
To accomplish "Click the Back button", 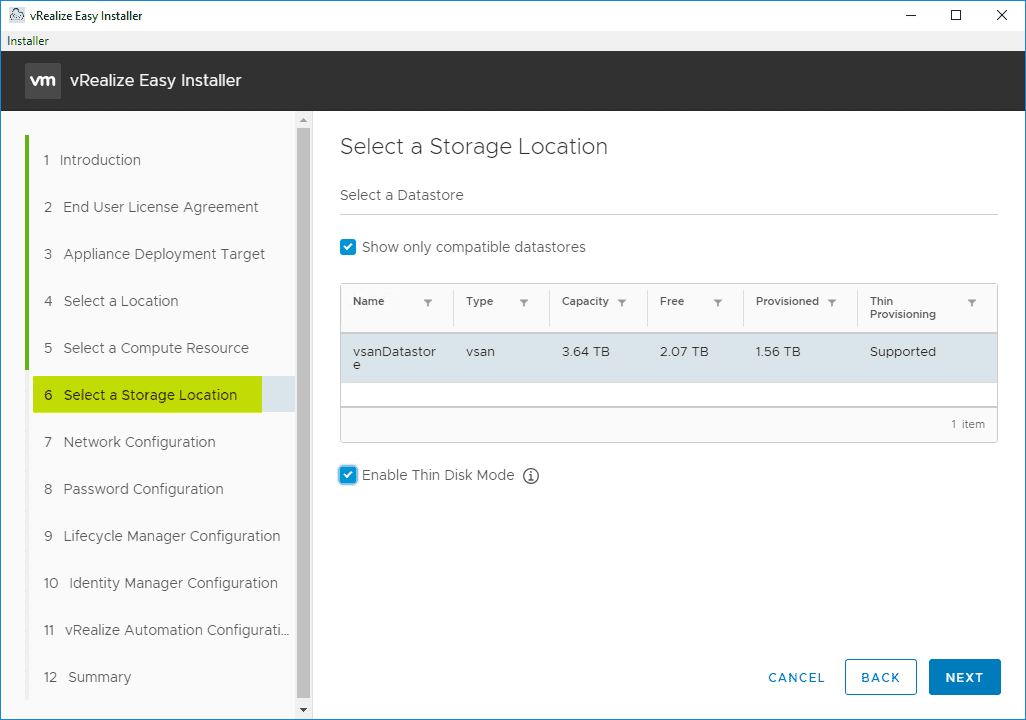I will (x=880, y=677).
